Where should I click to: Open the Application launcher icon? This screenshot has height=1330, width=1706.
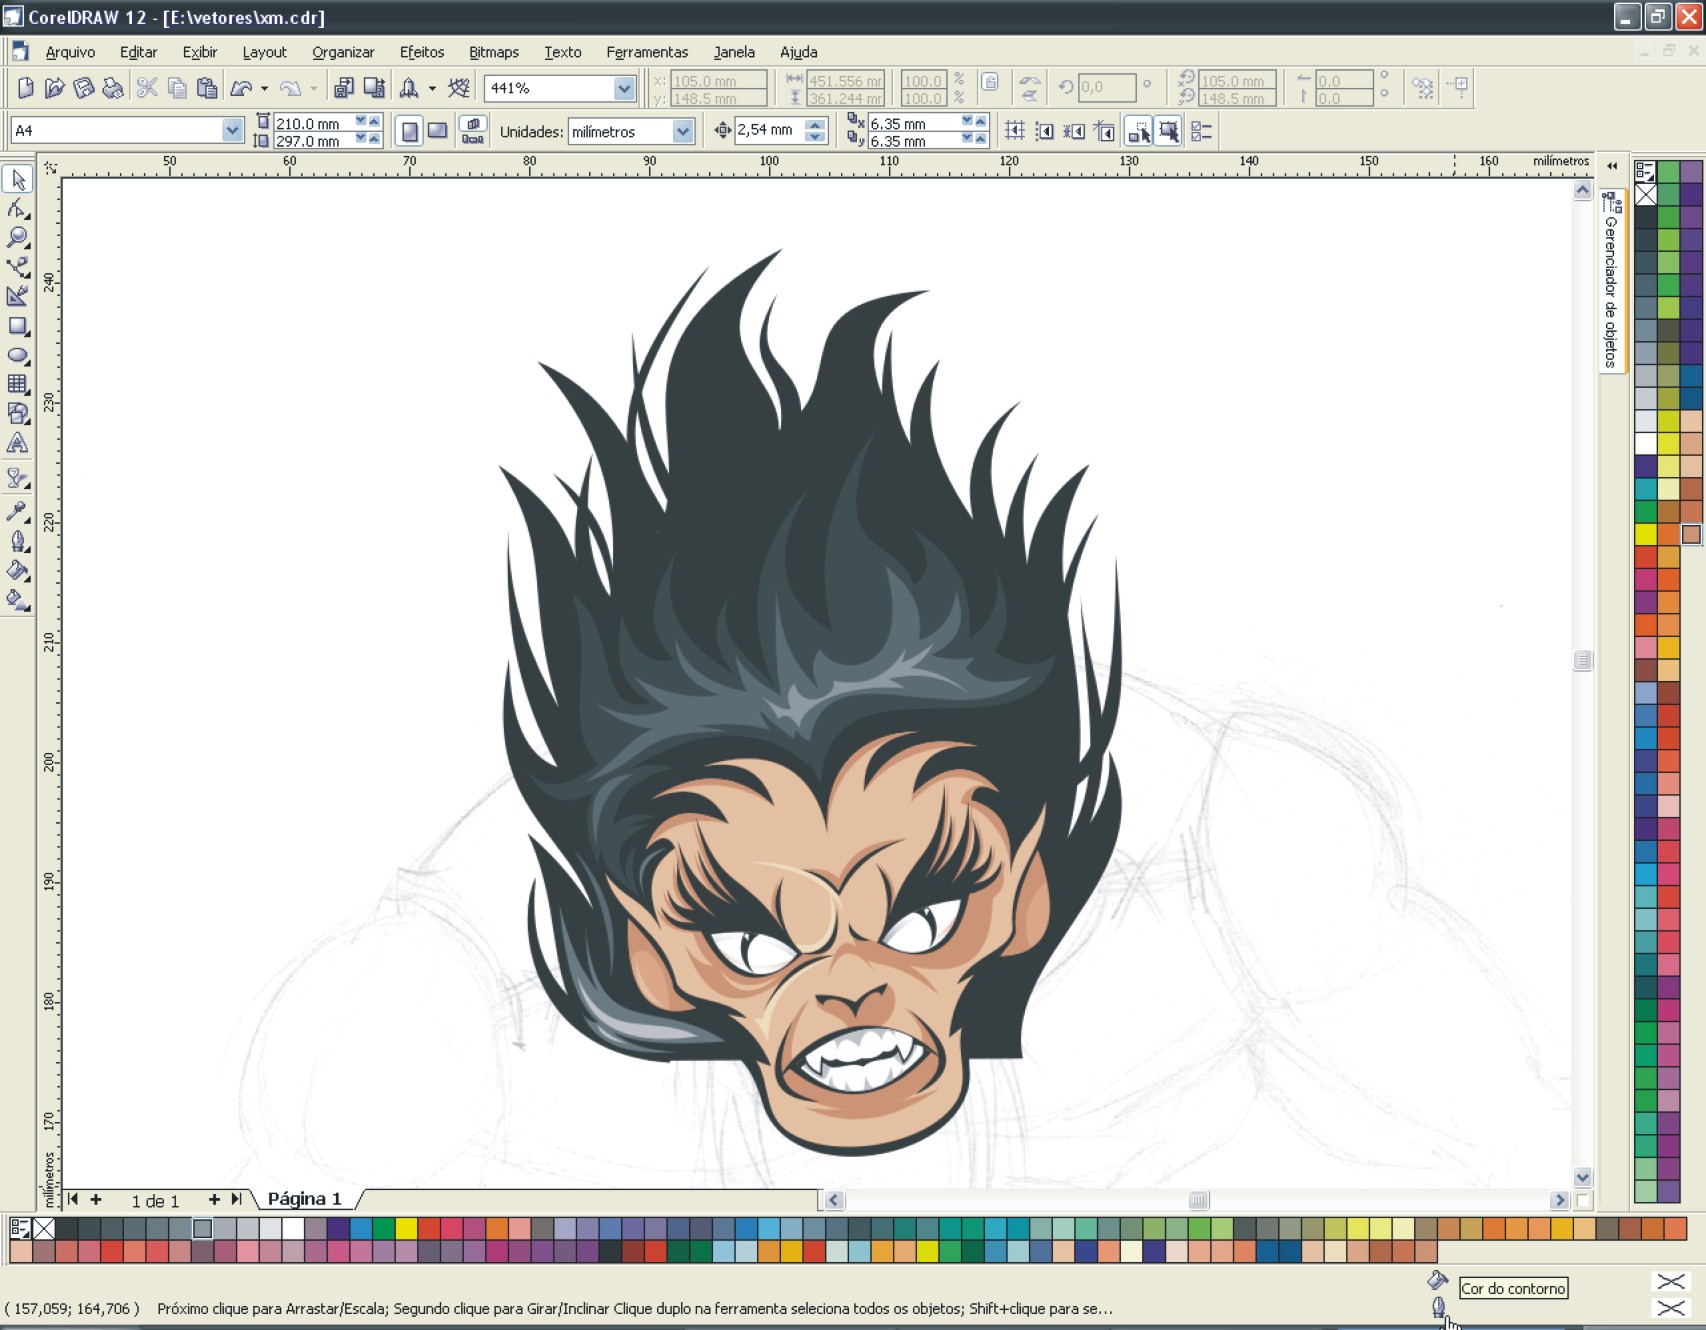point(409,88)
